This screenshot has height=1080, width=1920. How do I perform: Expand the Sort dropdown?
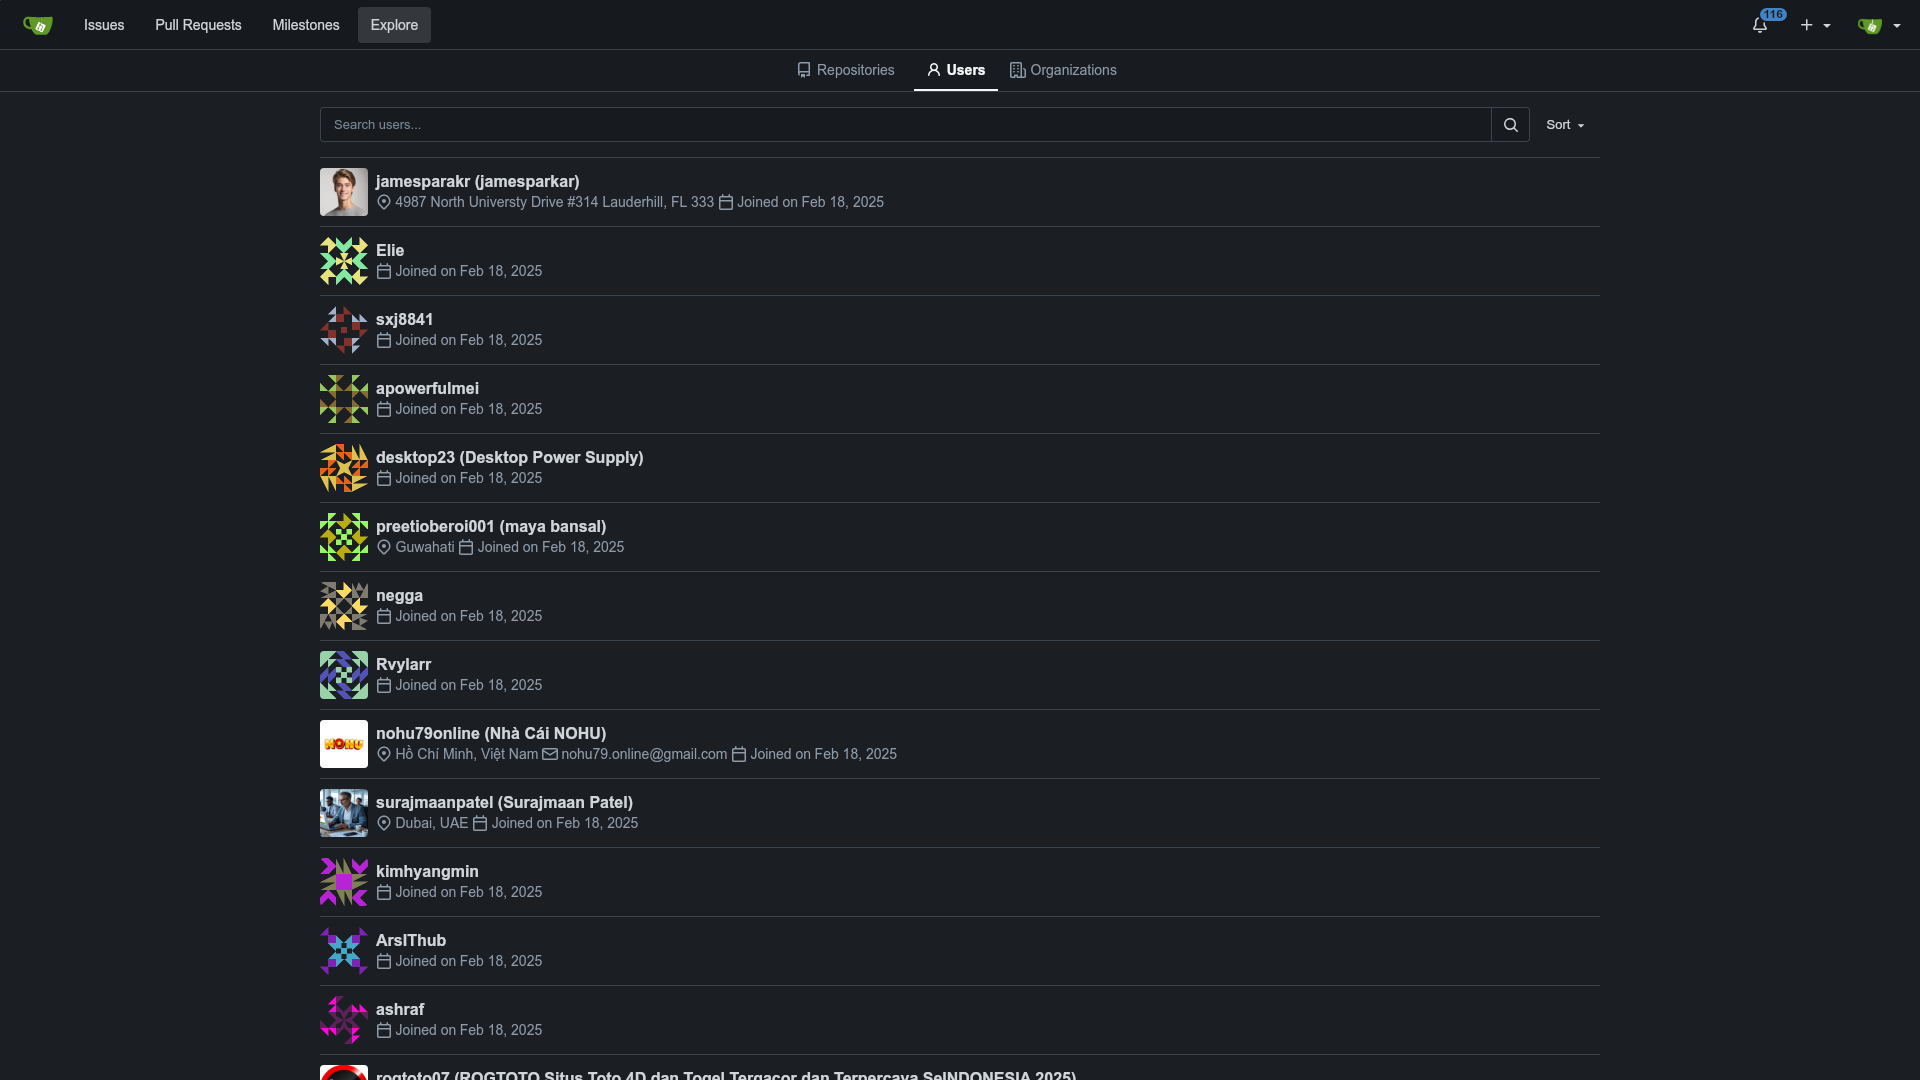tap(1565, 125)
